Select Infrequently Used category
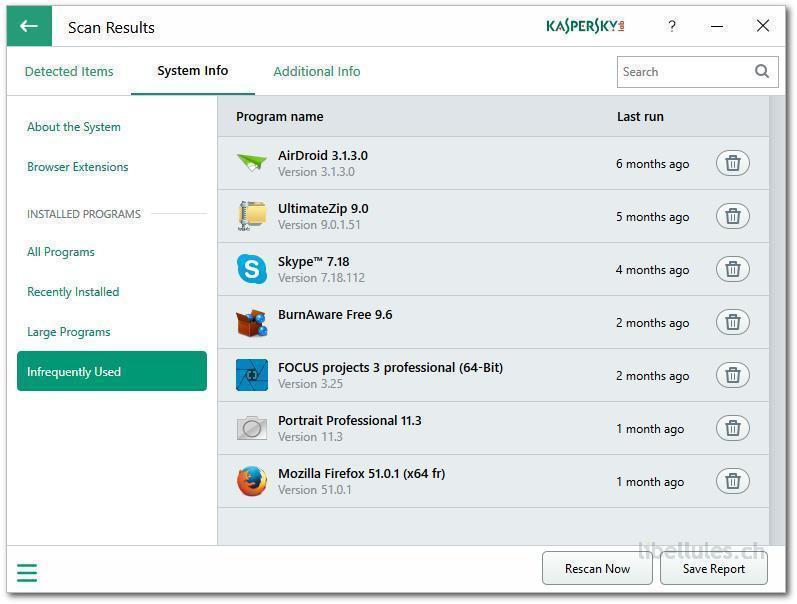Image resolution: width=797 pixels, height=604 pixels. 112,371
